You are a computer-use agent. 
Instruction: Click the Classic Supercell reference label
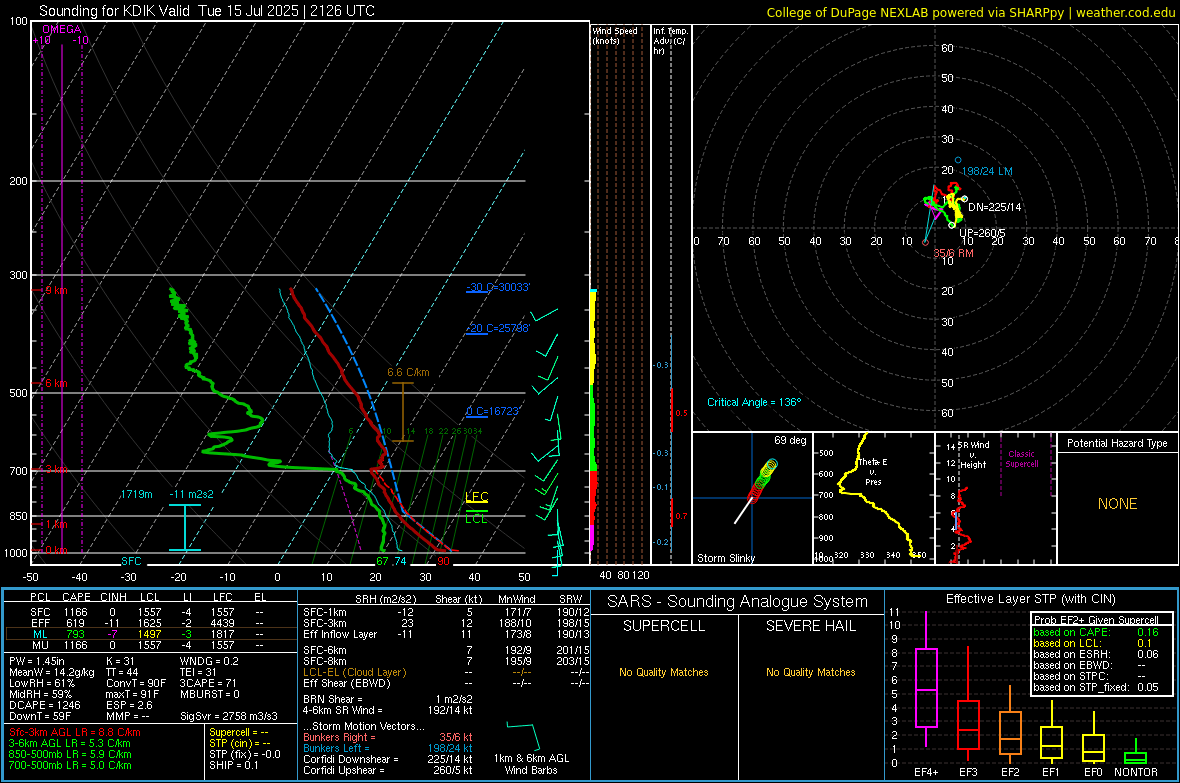click(1021, 459)
